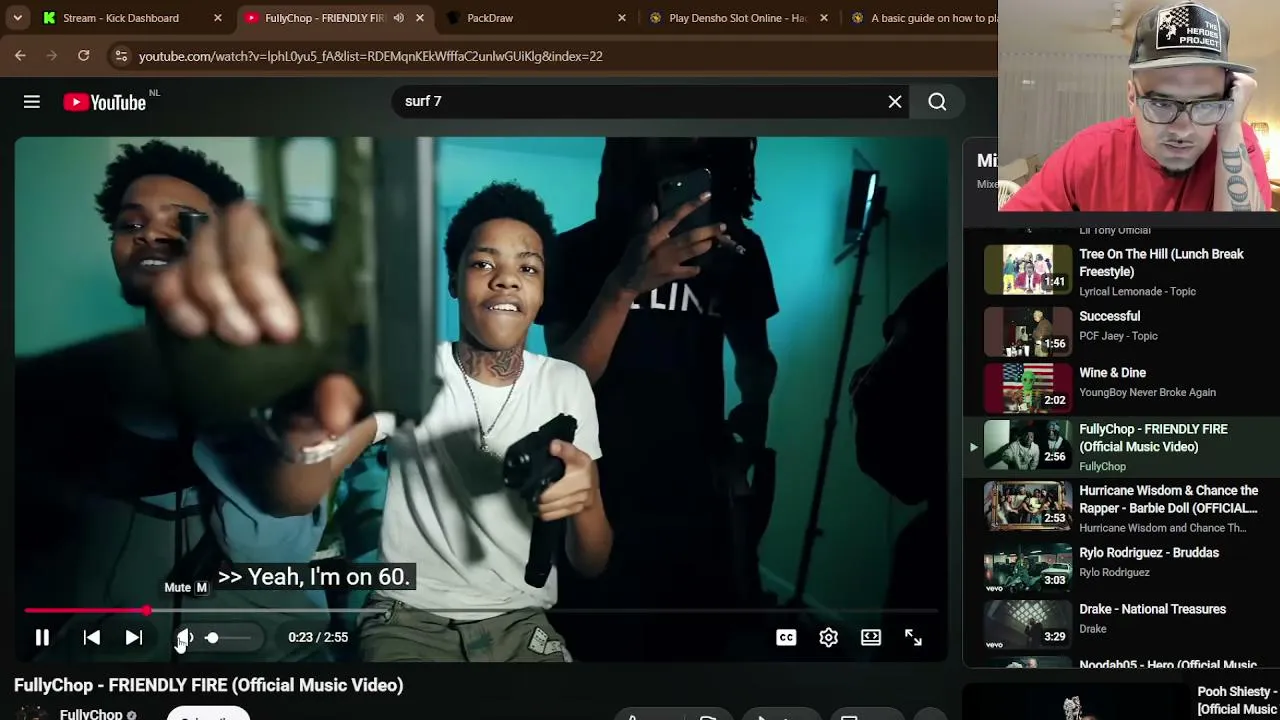Close the Play Densho Slot Online tab
This screenshot has height=720, width=1280.
(x=824, y=18)
